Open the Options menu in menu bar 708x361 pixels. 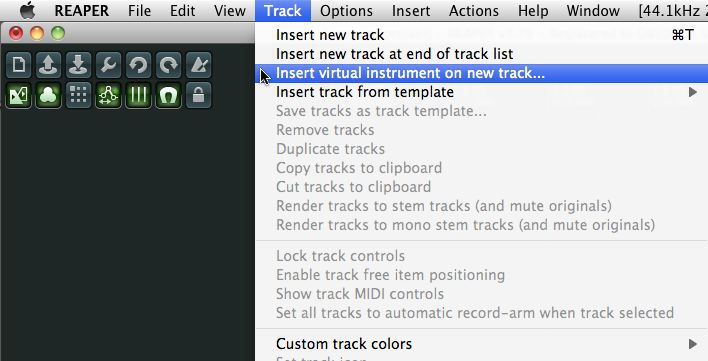[346, 11]
